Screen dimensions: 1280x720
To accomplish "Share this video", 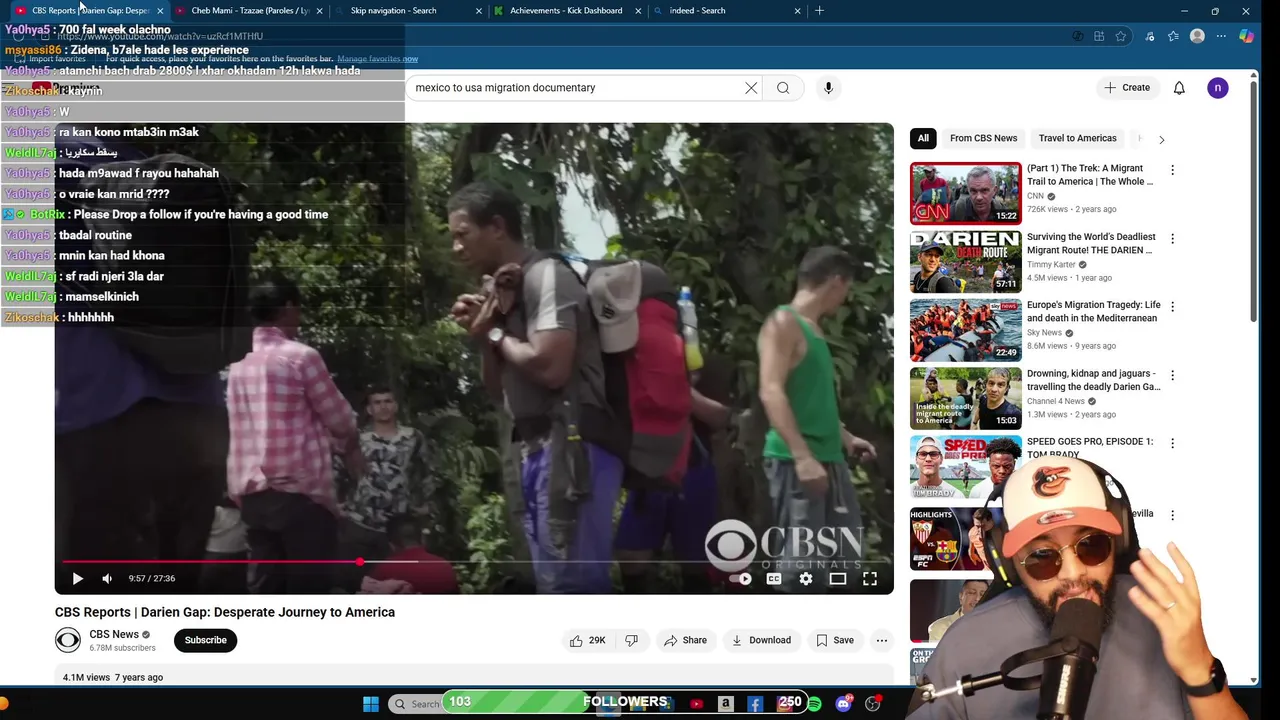I will click(685, 640).
